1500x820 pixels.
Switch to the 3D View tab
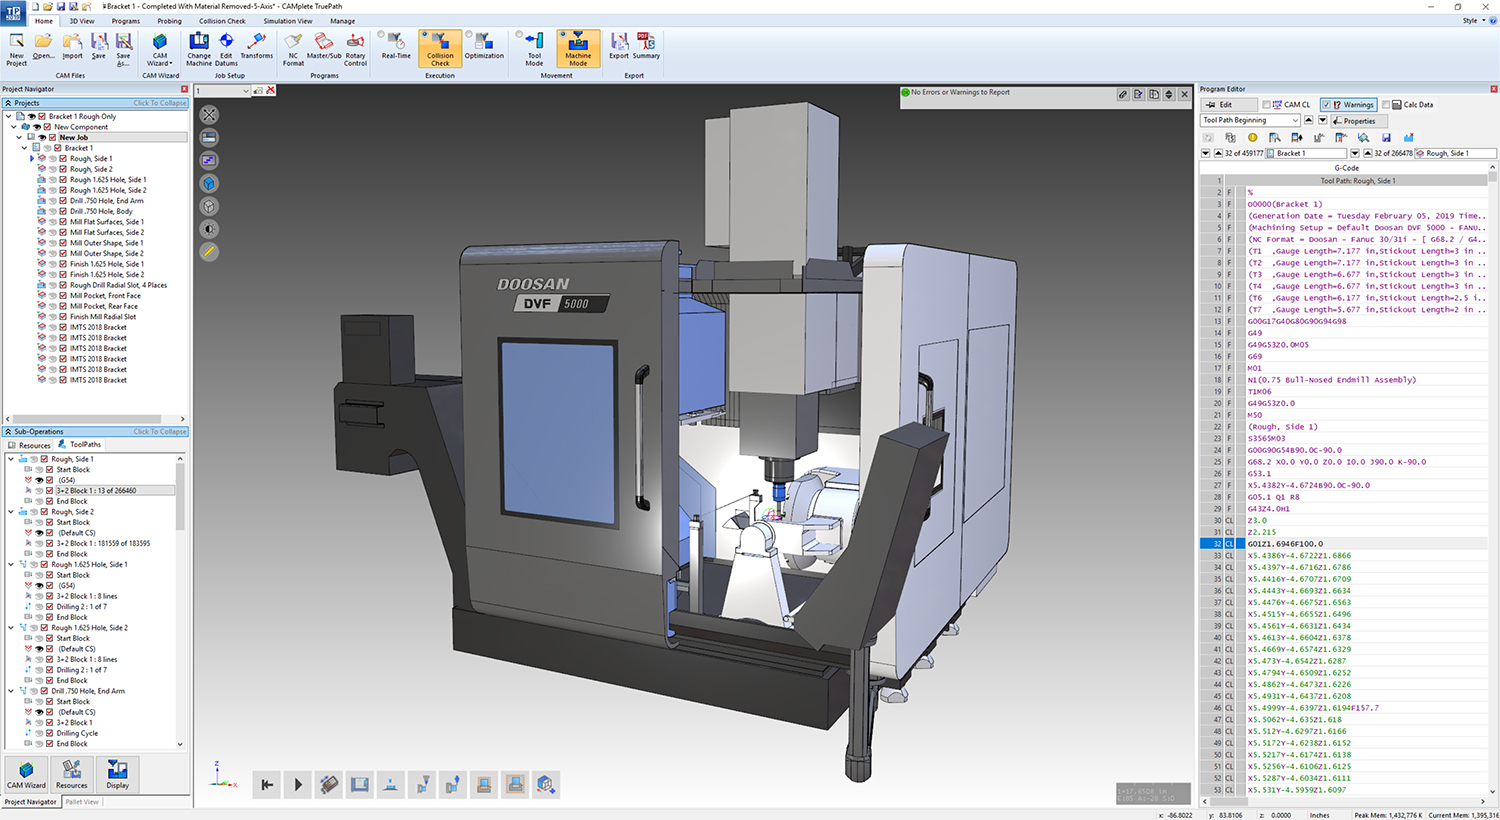coord(82,21)
